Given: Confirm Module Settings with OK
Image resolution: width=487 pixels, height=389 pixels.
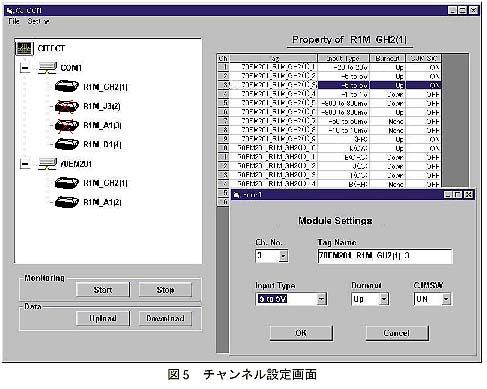Looking at the screenshot, I should pos(301,333).
